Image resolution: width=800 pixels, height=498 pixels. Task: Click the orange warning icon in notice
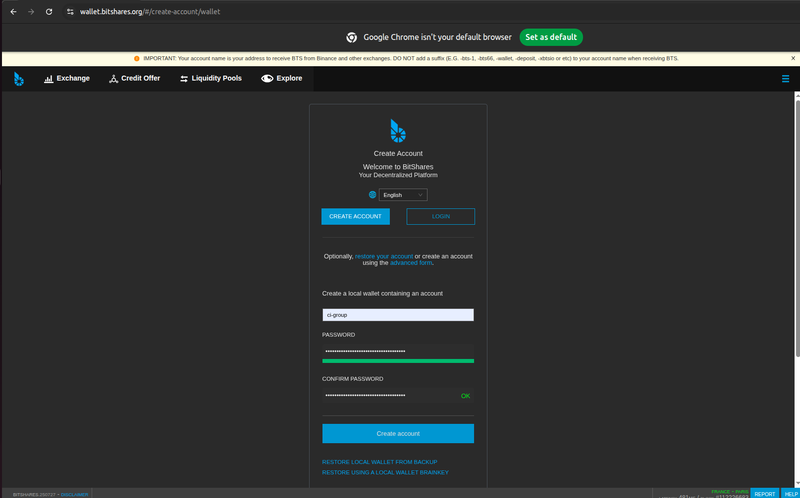point(137,59)
